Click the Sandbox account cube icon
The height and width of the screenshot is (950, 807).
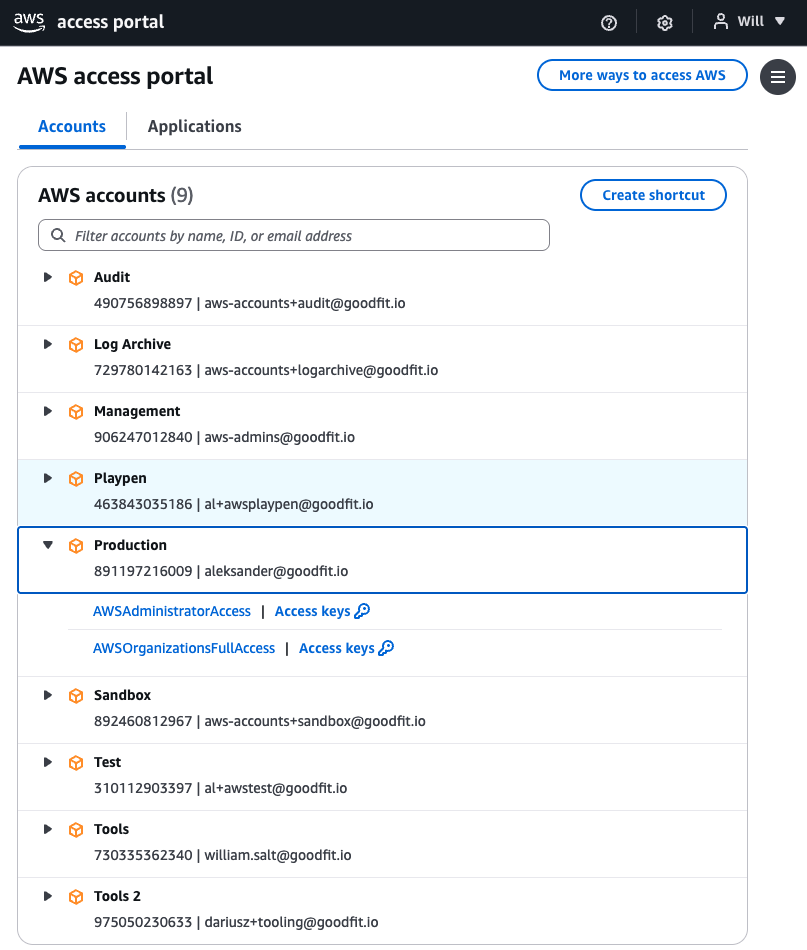[x=76, y=696]
